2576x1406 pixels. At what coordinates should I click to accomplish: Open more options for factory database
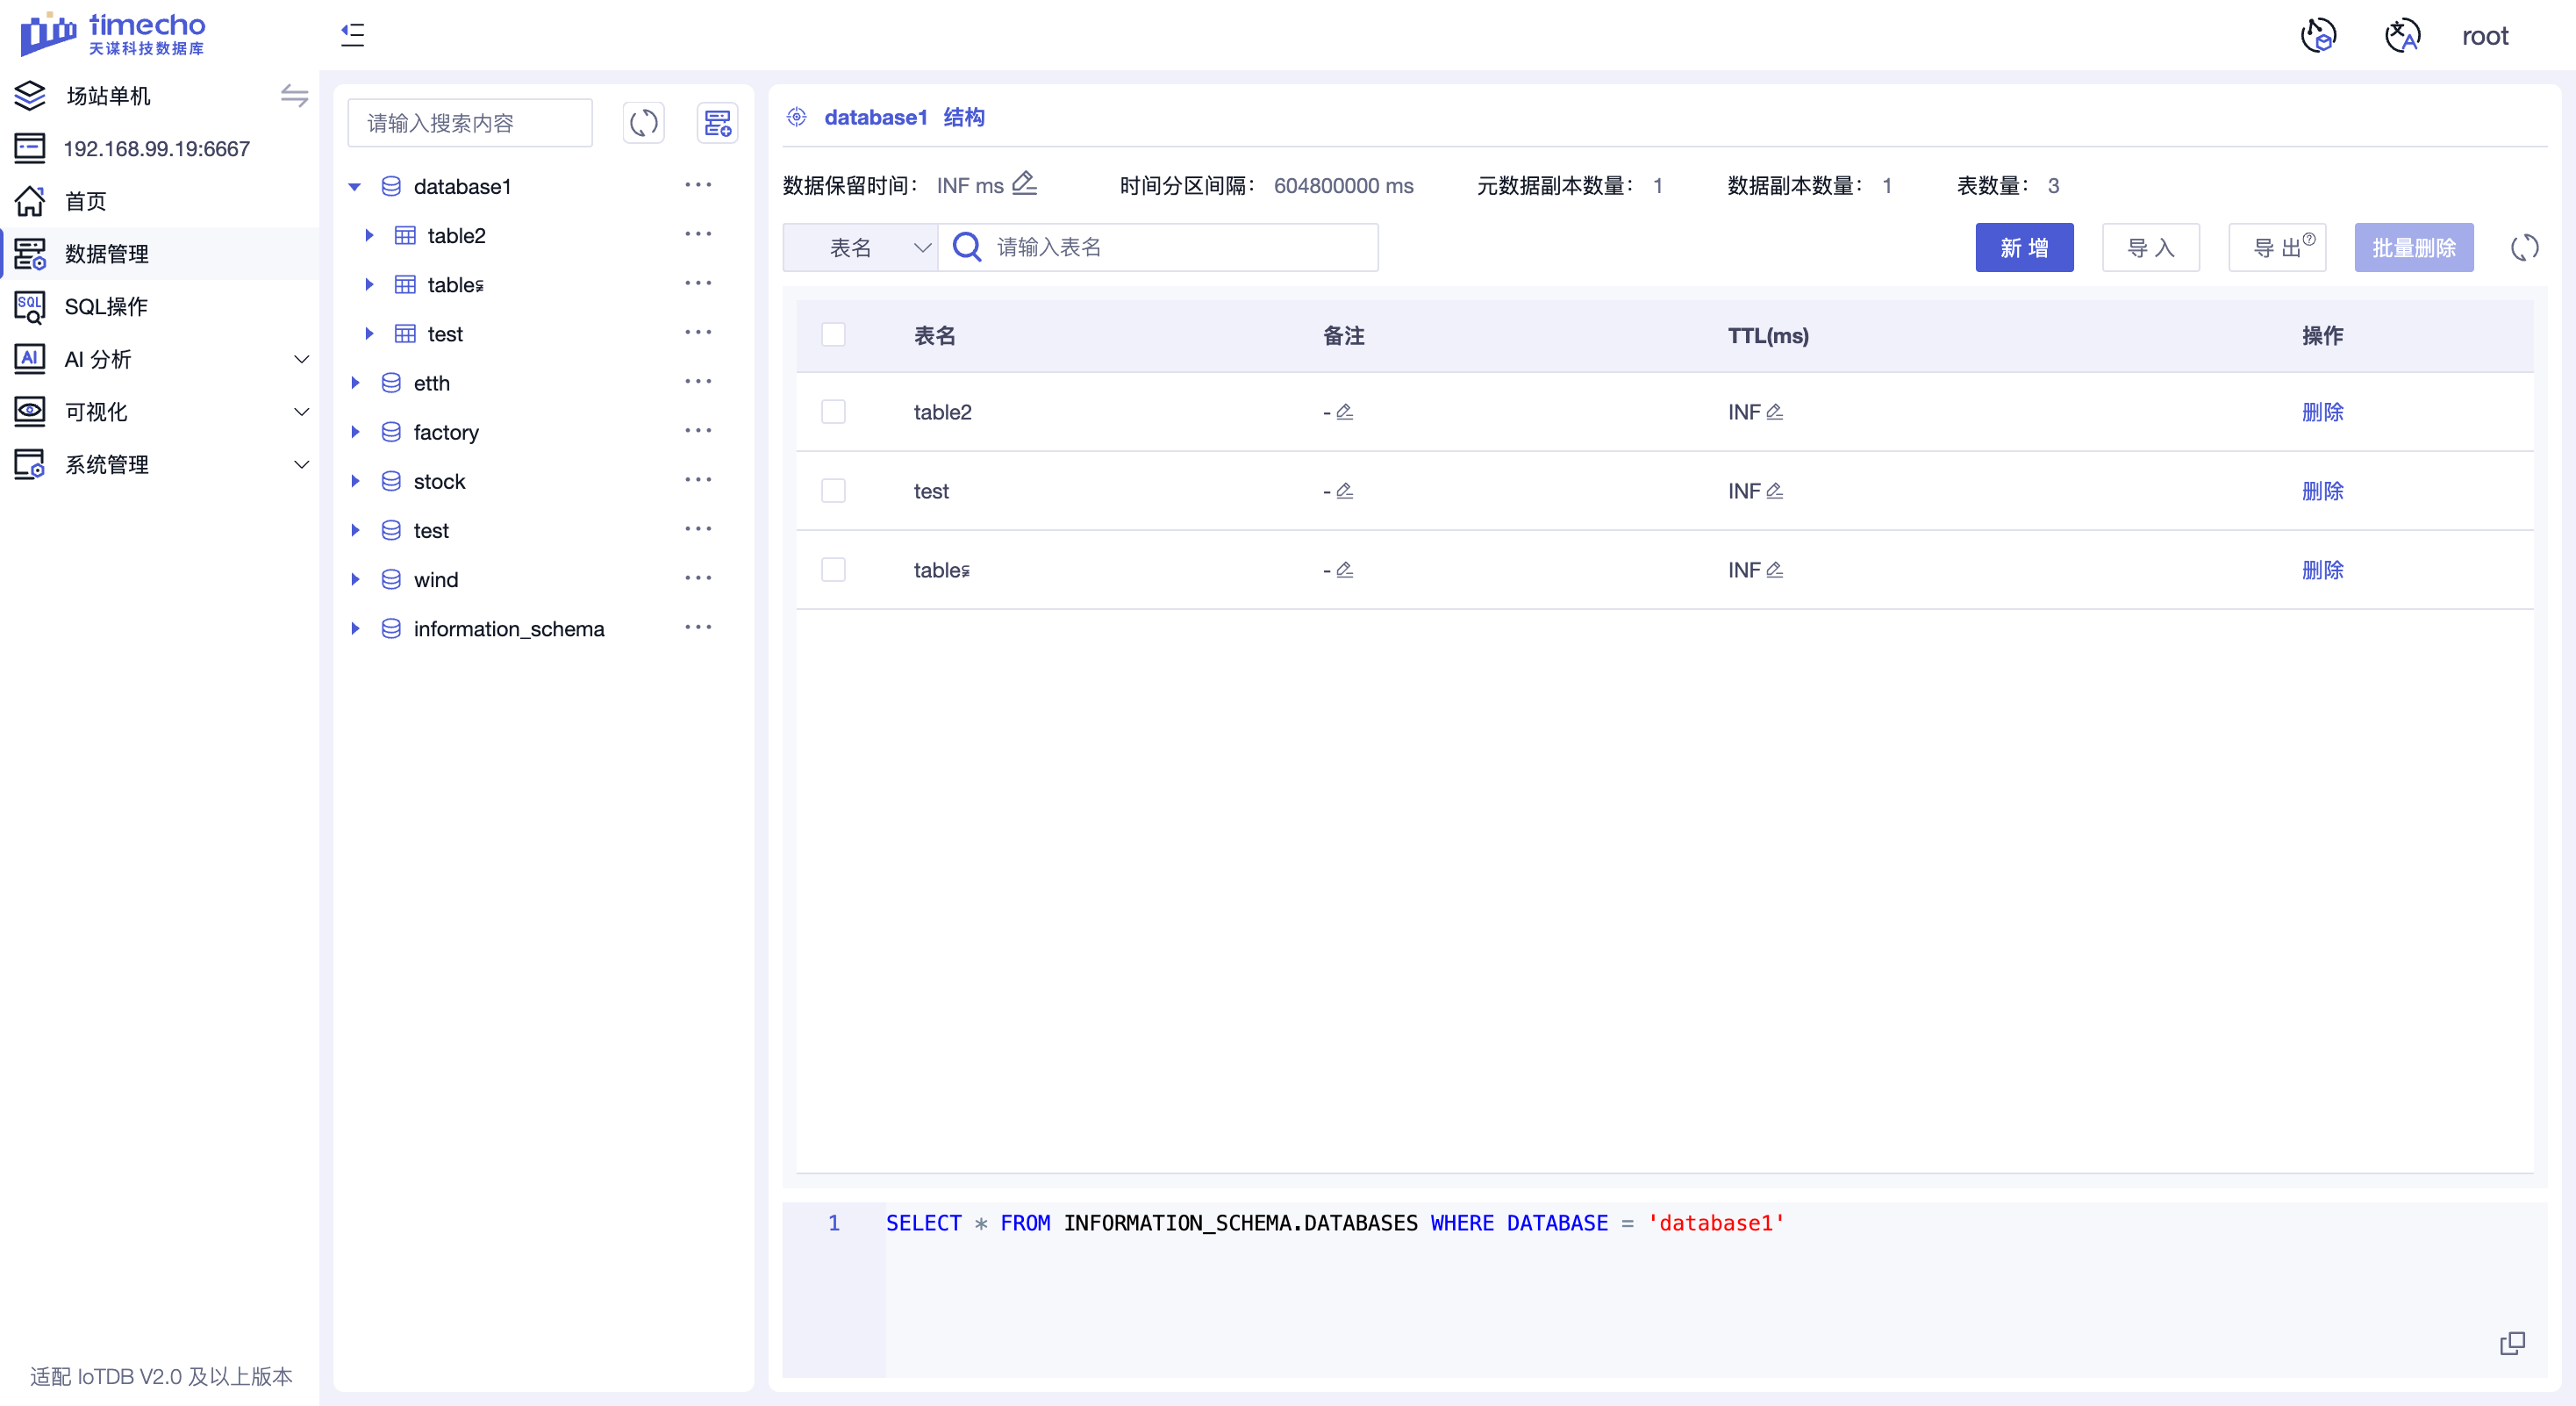tap(698, 430)
